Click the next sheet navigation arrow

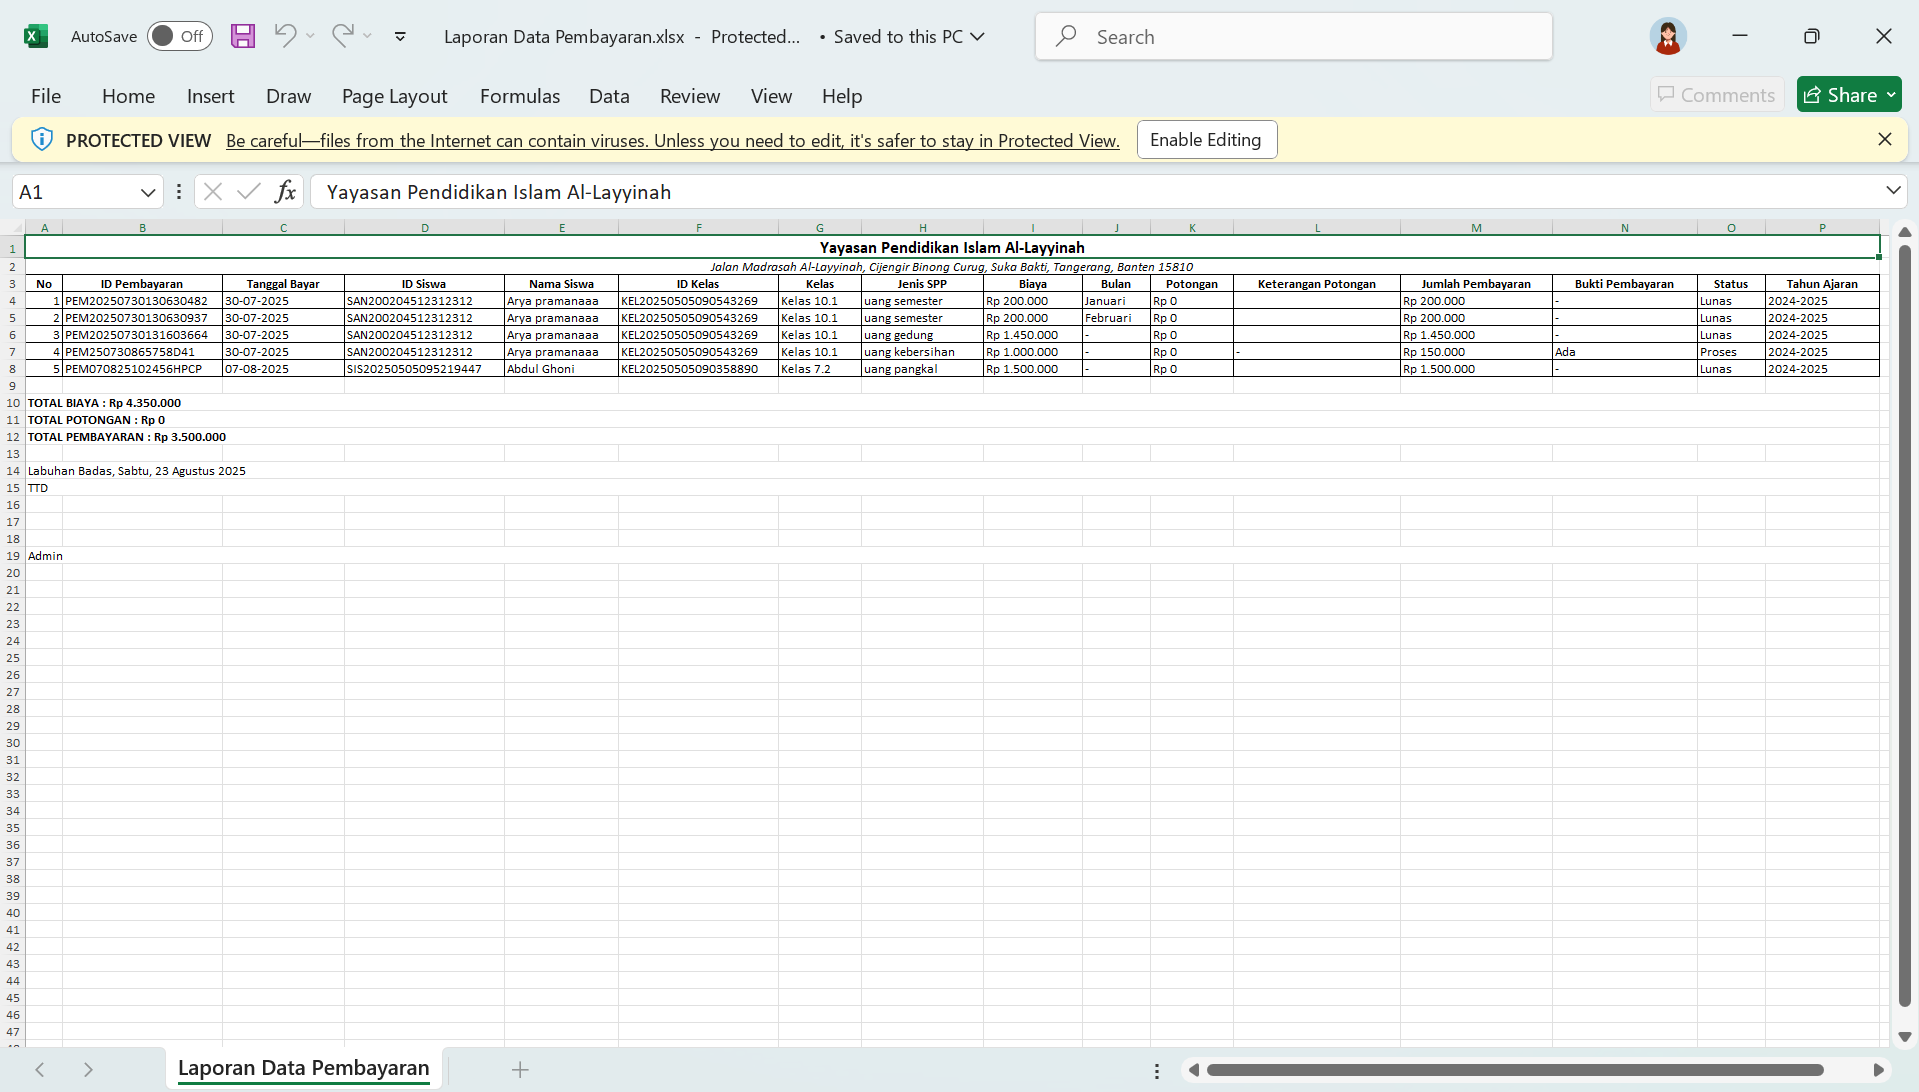click(x=88, y=1069)
